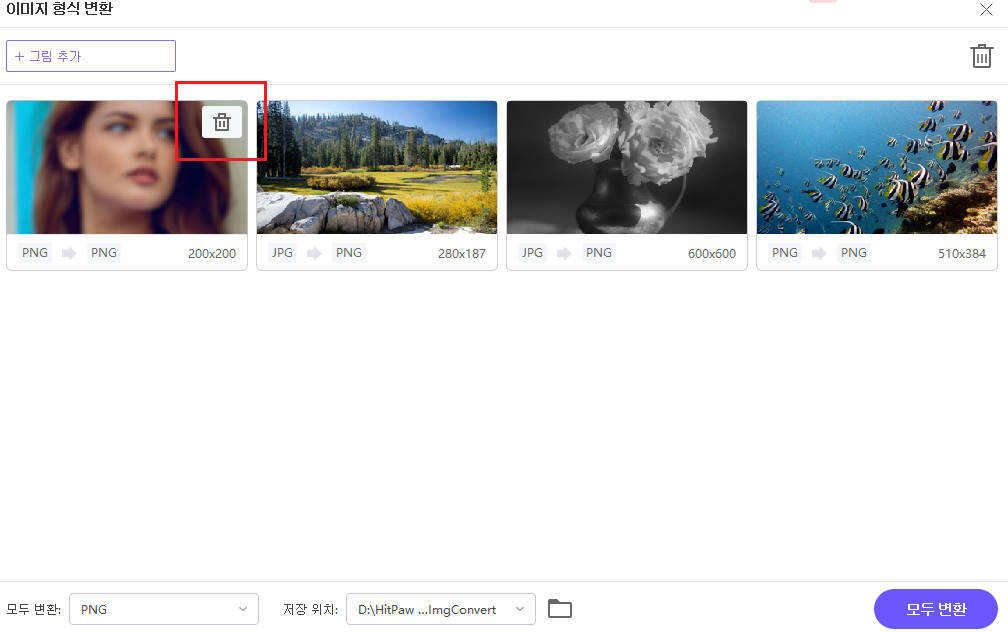Click the delete all trash icon
Viewport: 1008px width, 632px height.
pos(982,56)
